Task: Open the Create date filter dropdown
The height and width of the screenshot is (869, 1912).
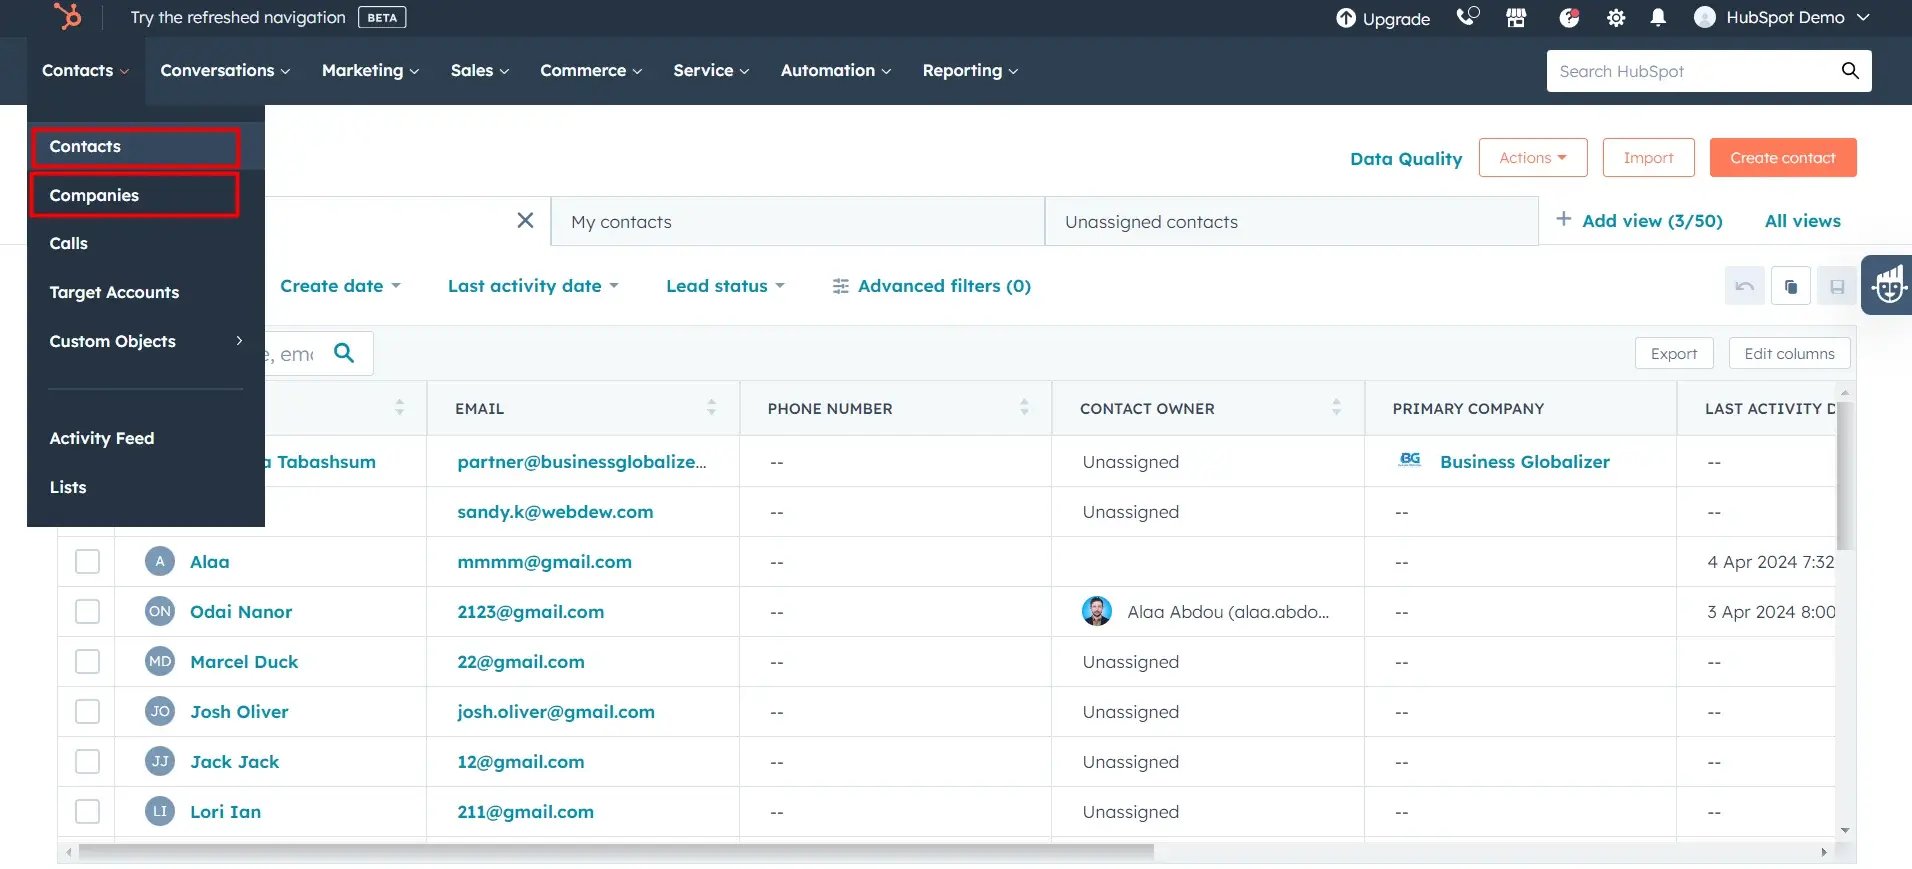Action: click(x=340, y=286)
